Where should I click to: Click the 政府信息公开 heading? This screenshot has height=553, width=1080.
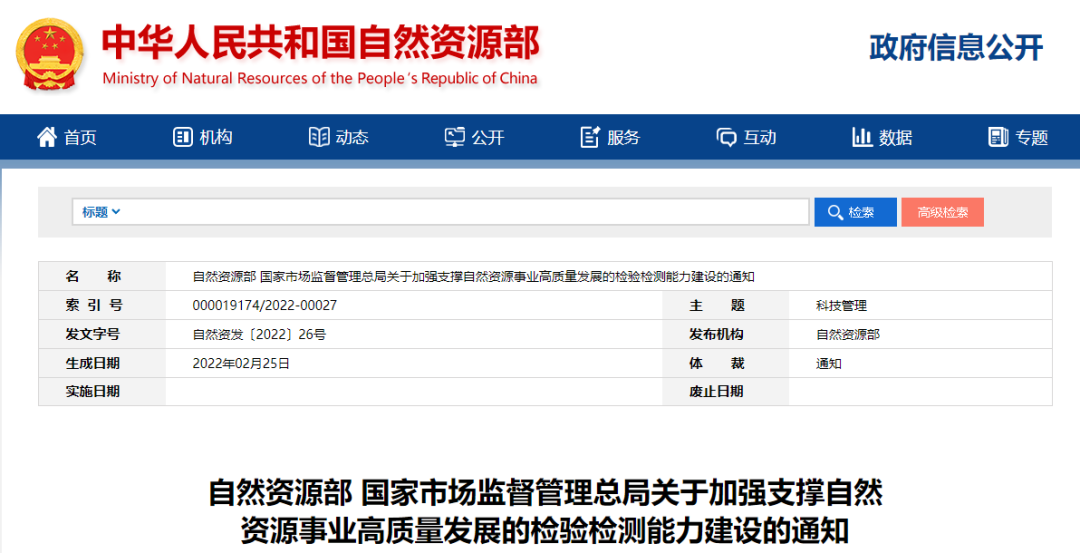956,48
